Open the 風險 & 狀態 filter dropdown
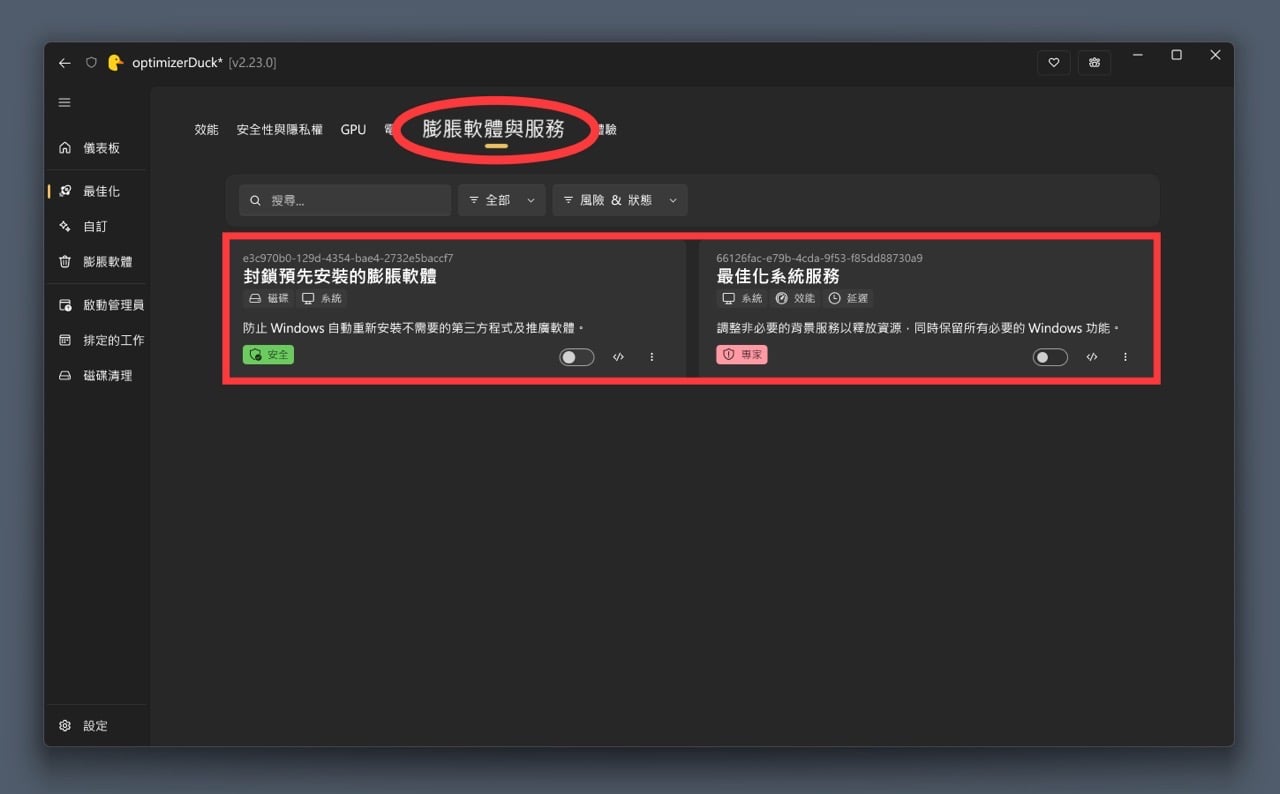Screen dimensions: 1280x794 (620, 200)
